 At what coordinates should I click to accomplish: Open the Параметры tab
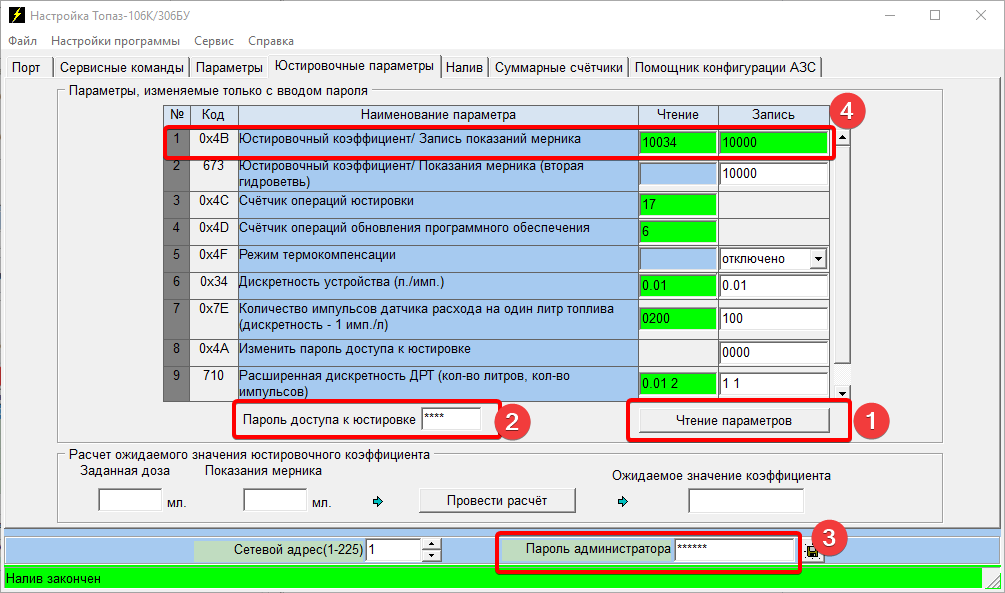point(229,67)
